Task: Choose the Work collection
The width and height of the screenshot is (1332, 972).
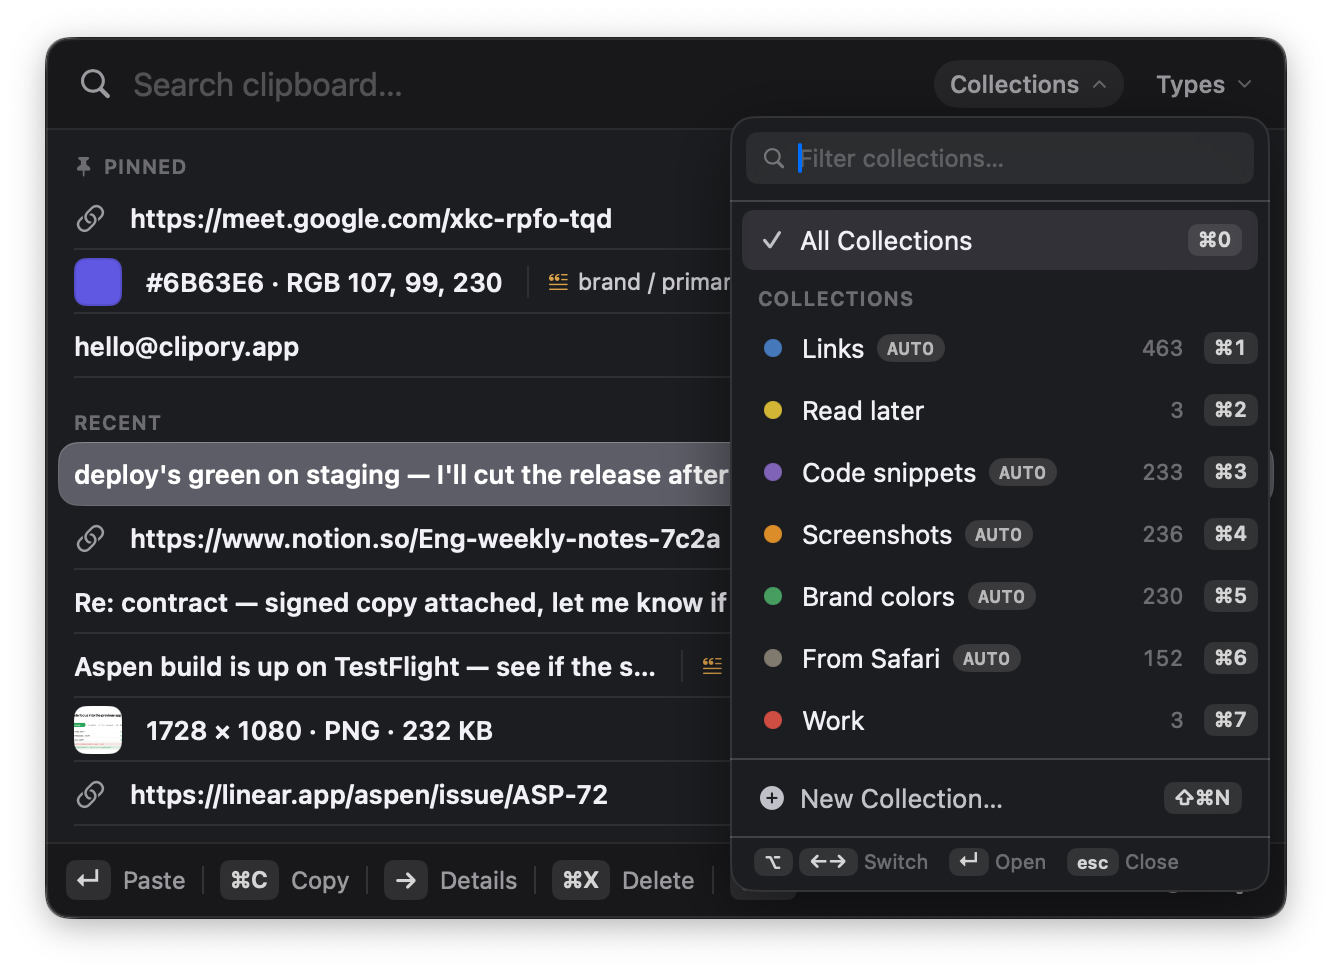Action: (x=999, y=720)
